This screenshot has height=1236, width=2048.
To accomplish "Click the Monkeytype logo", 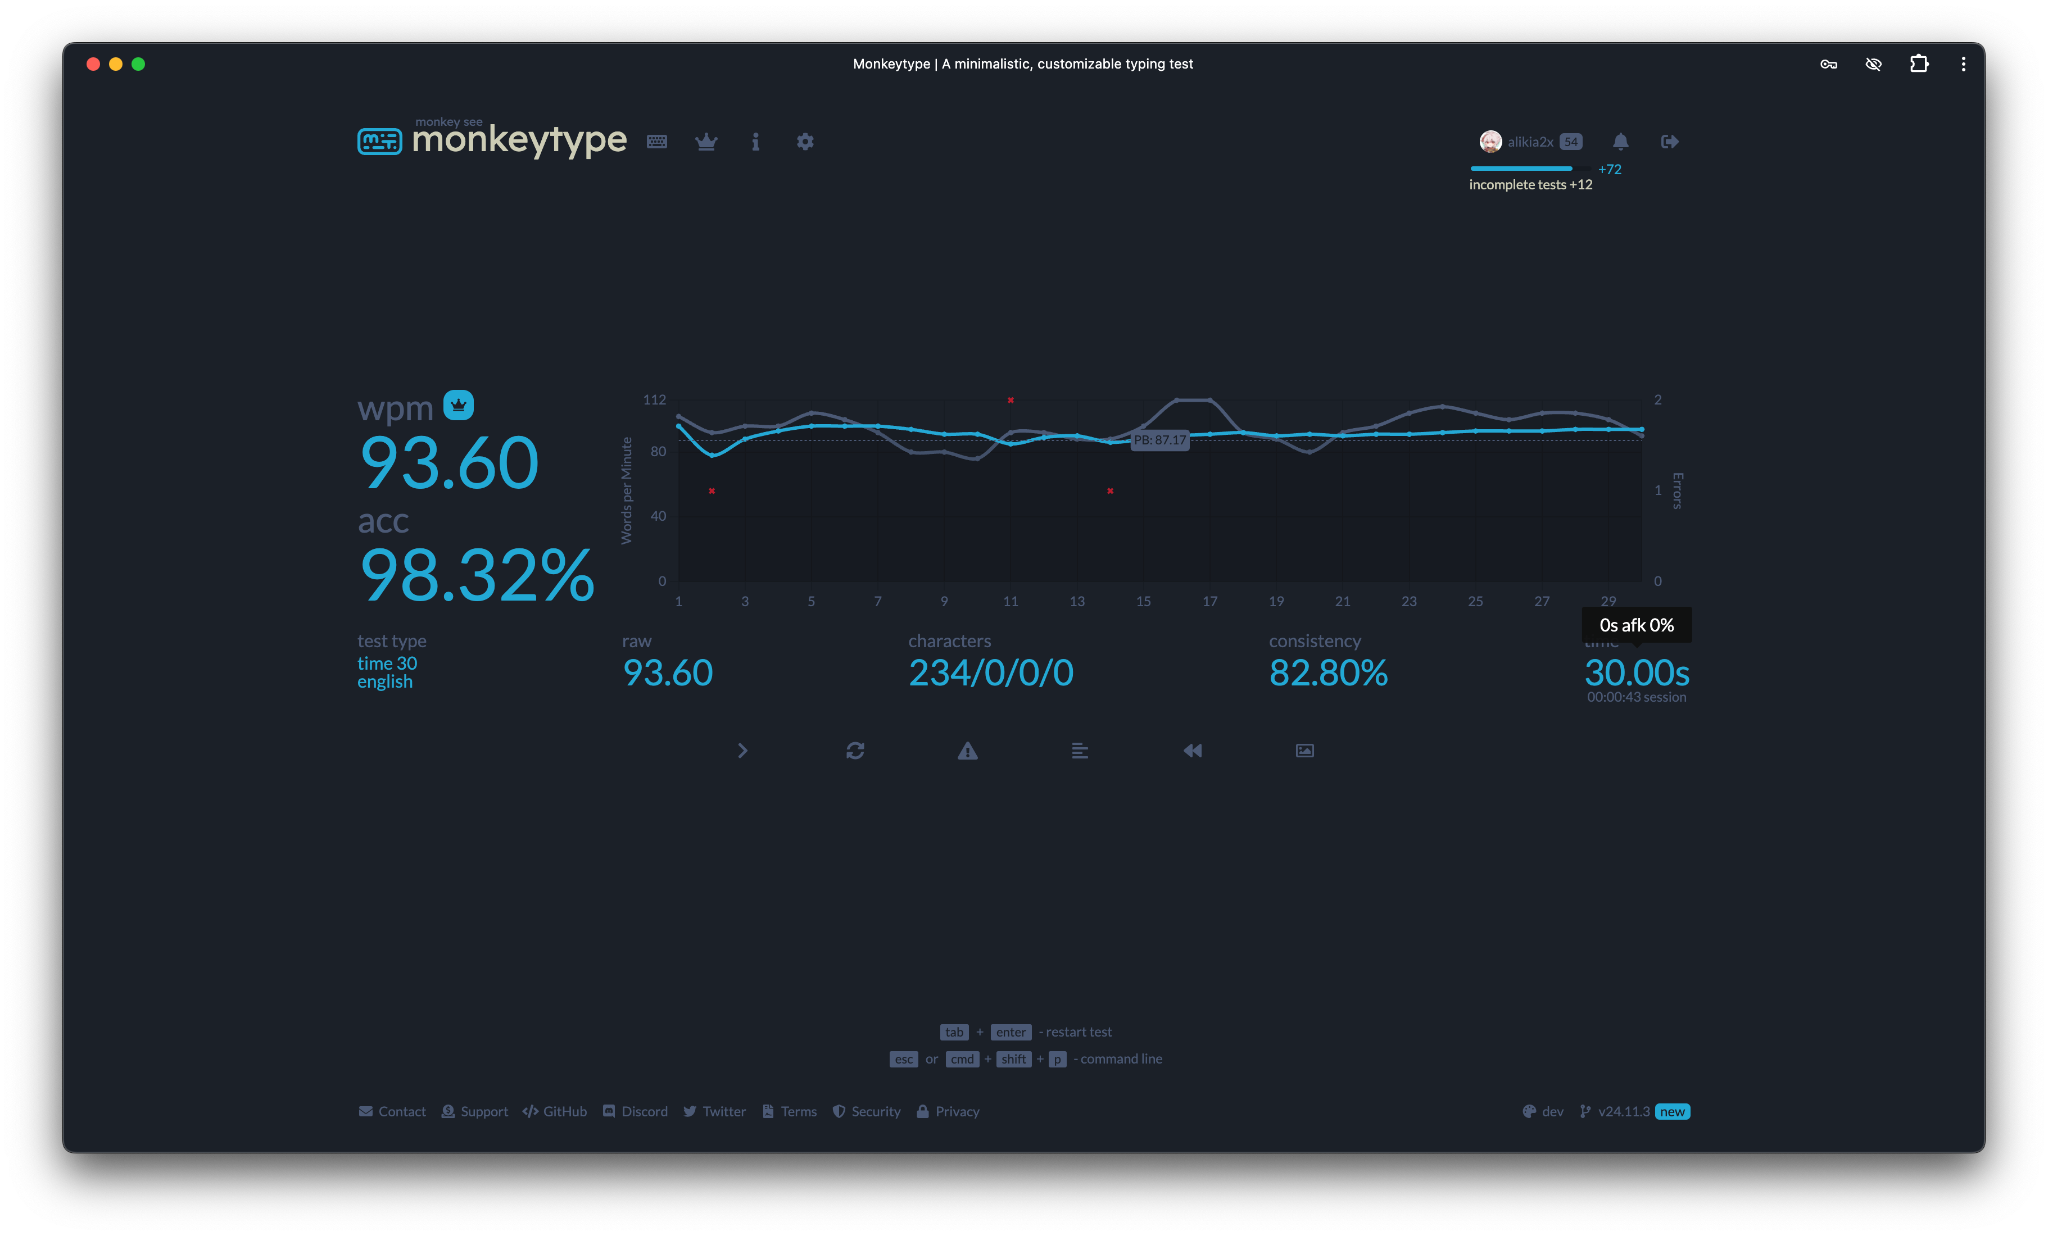I will pyautogui.click(x=490, y=140).
